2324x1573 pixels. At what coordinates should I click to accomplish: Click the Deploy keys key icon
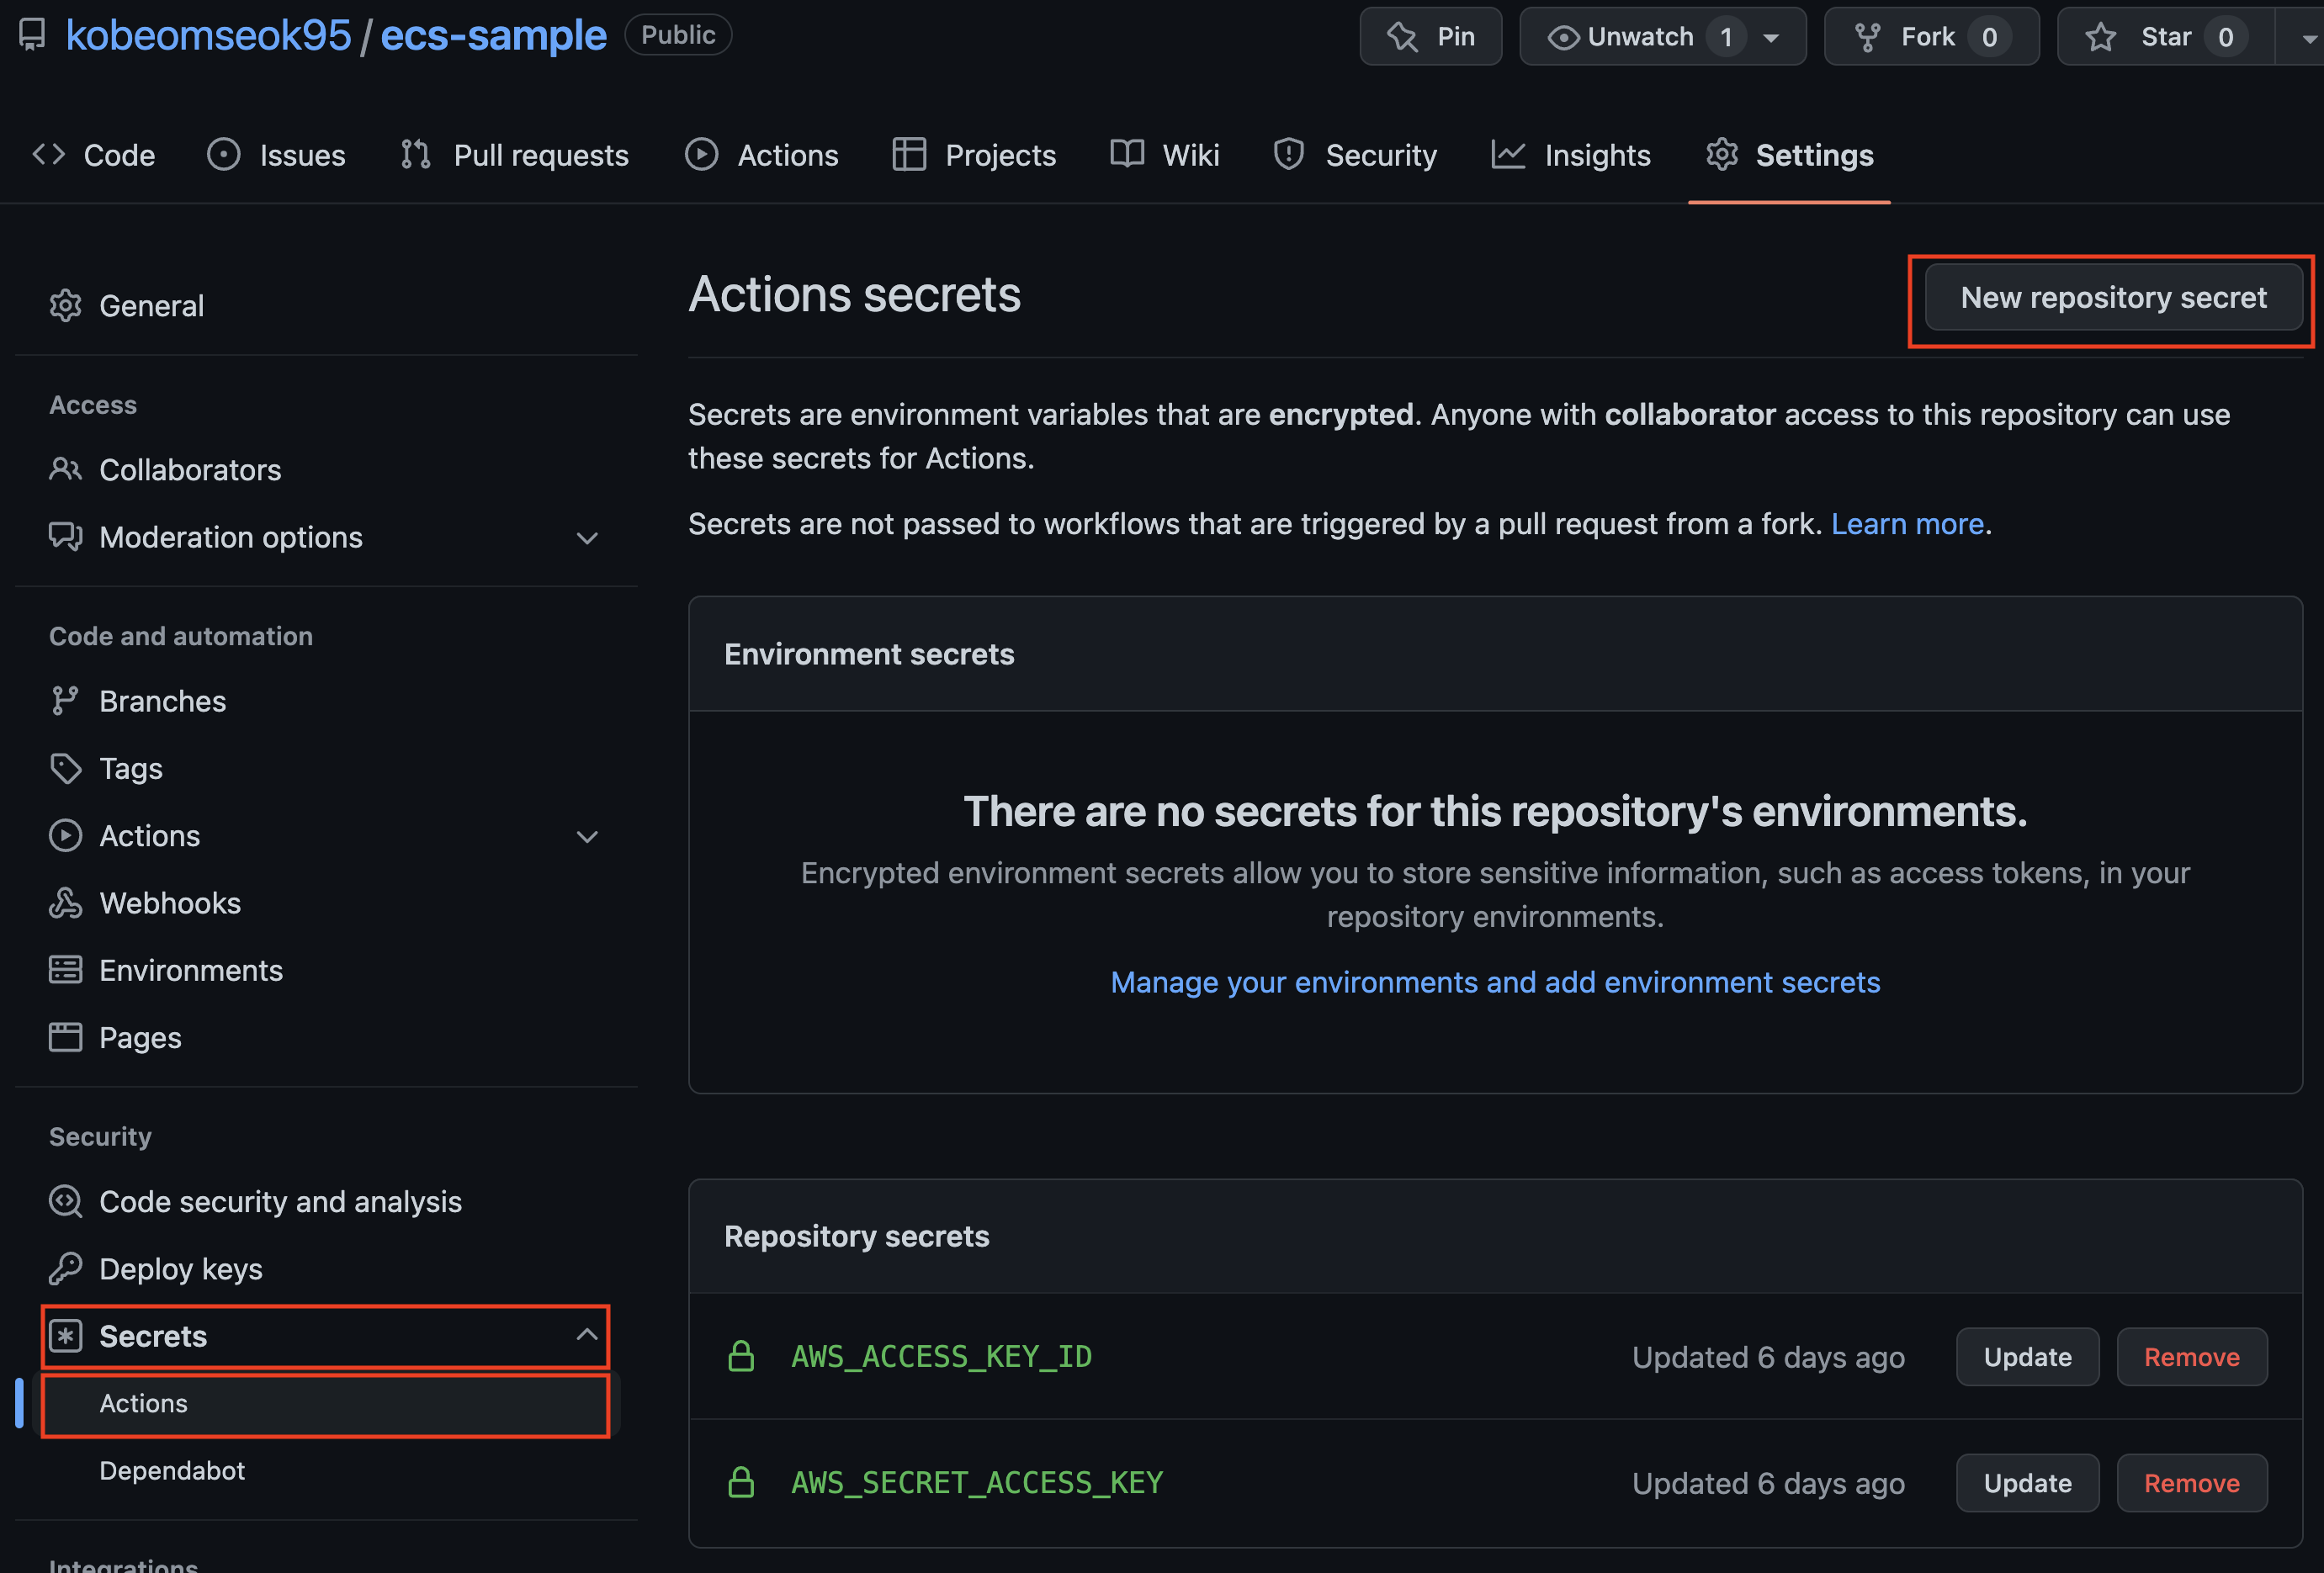coord(66,1268)
